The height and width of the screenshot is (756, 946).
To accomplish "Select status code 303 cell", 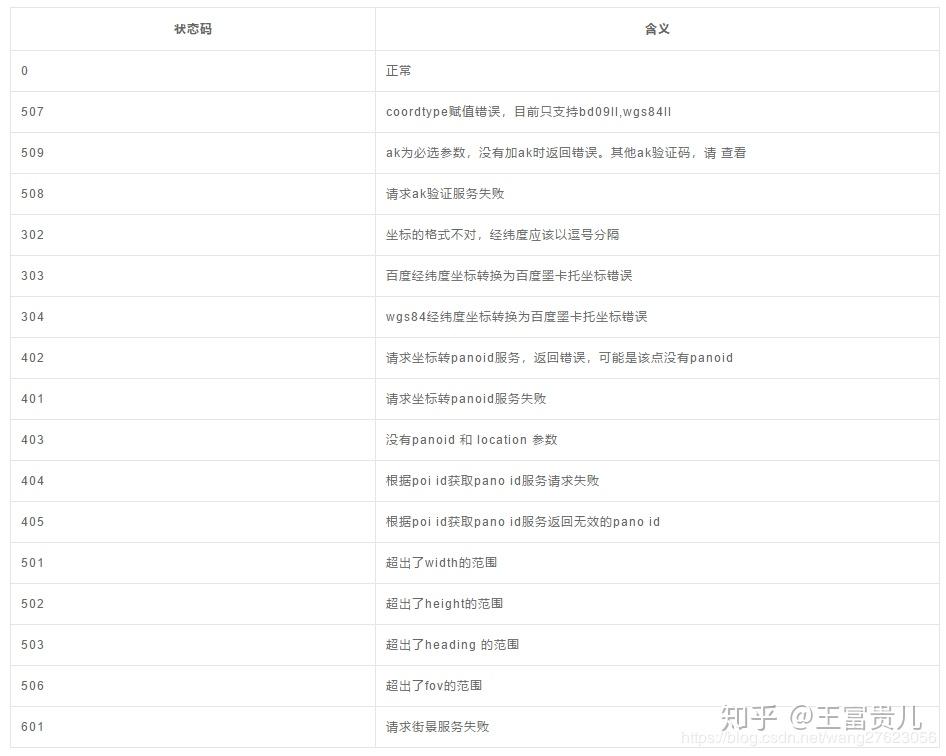I will [193, 276].
